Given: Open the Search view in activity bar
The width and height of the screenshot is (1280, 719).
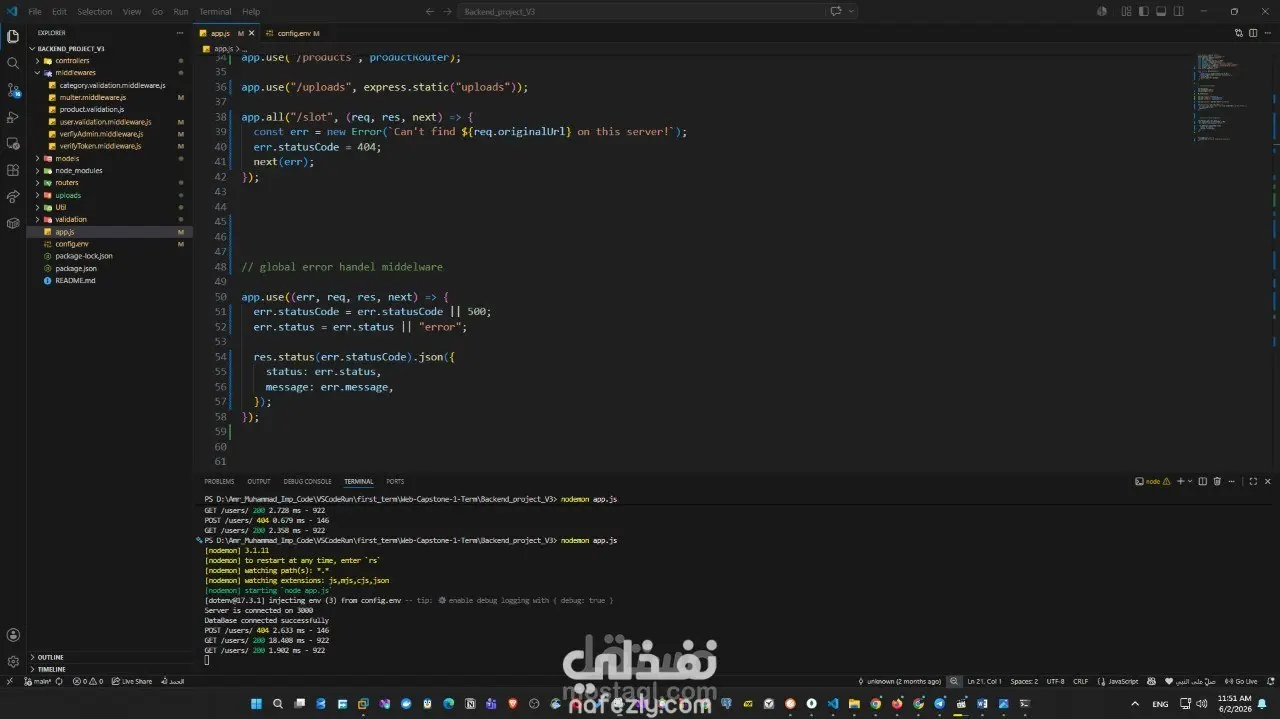Looking at the screenshot, I should [13, 63].
